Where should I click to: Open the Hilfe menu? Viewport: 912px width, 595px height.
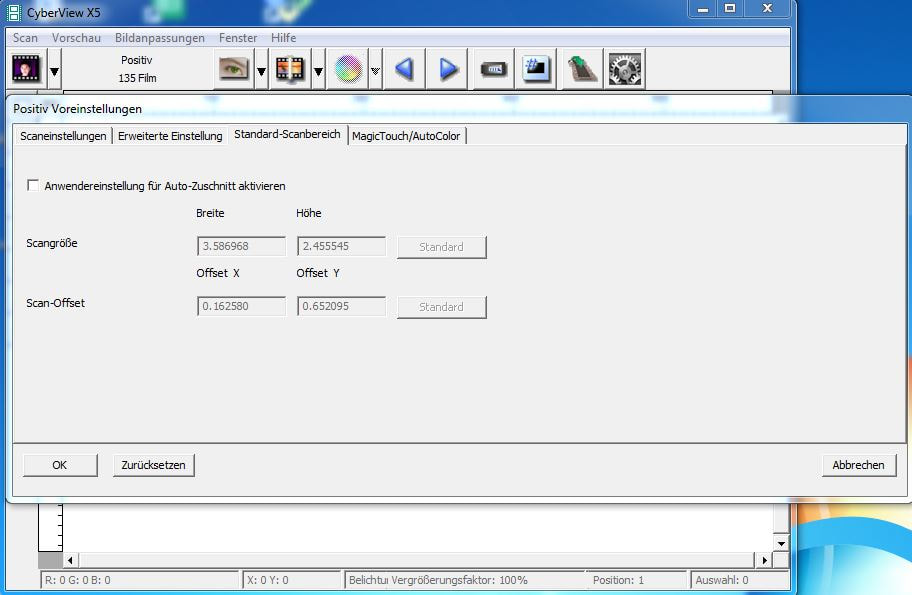283,38
